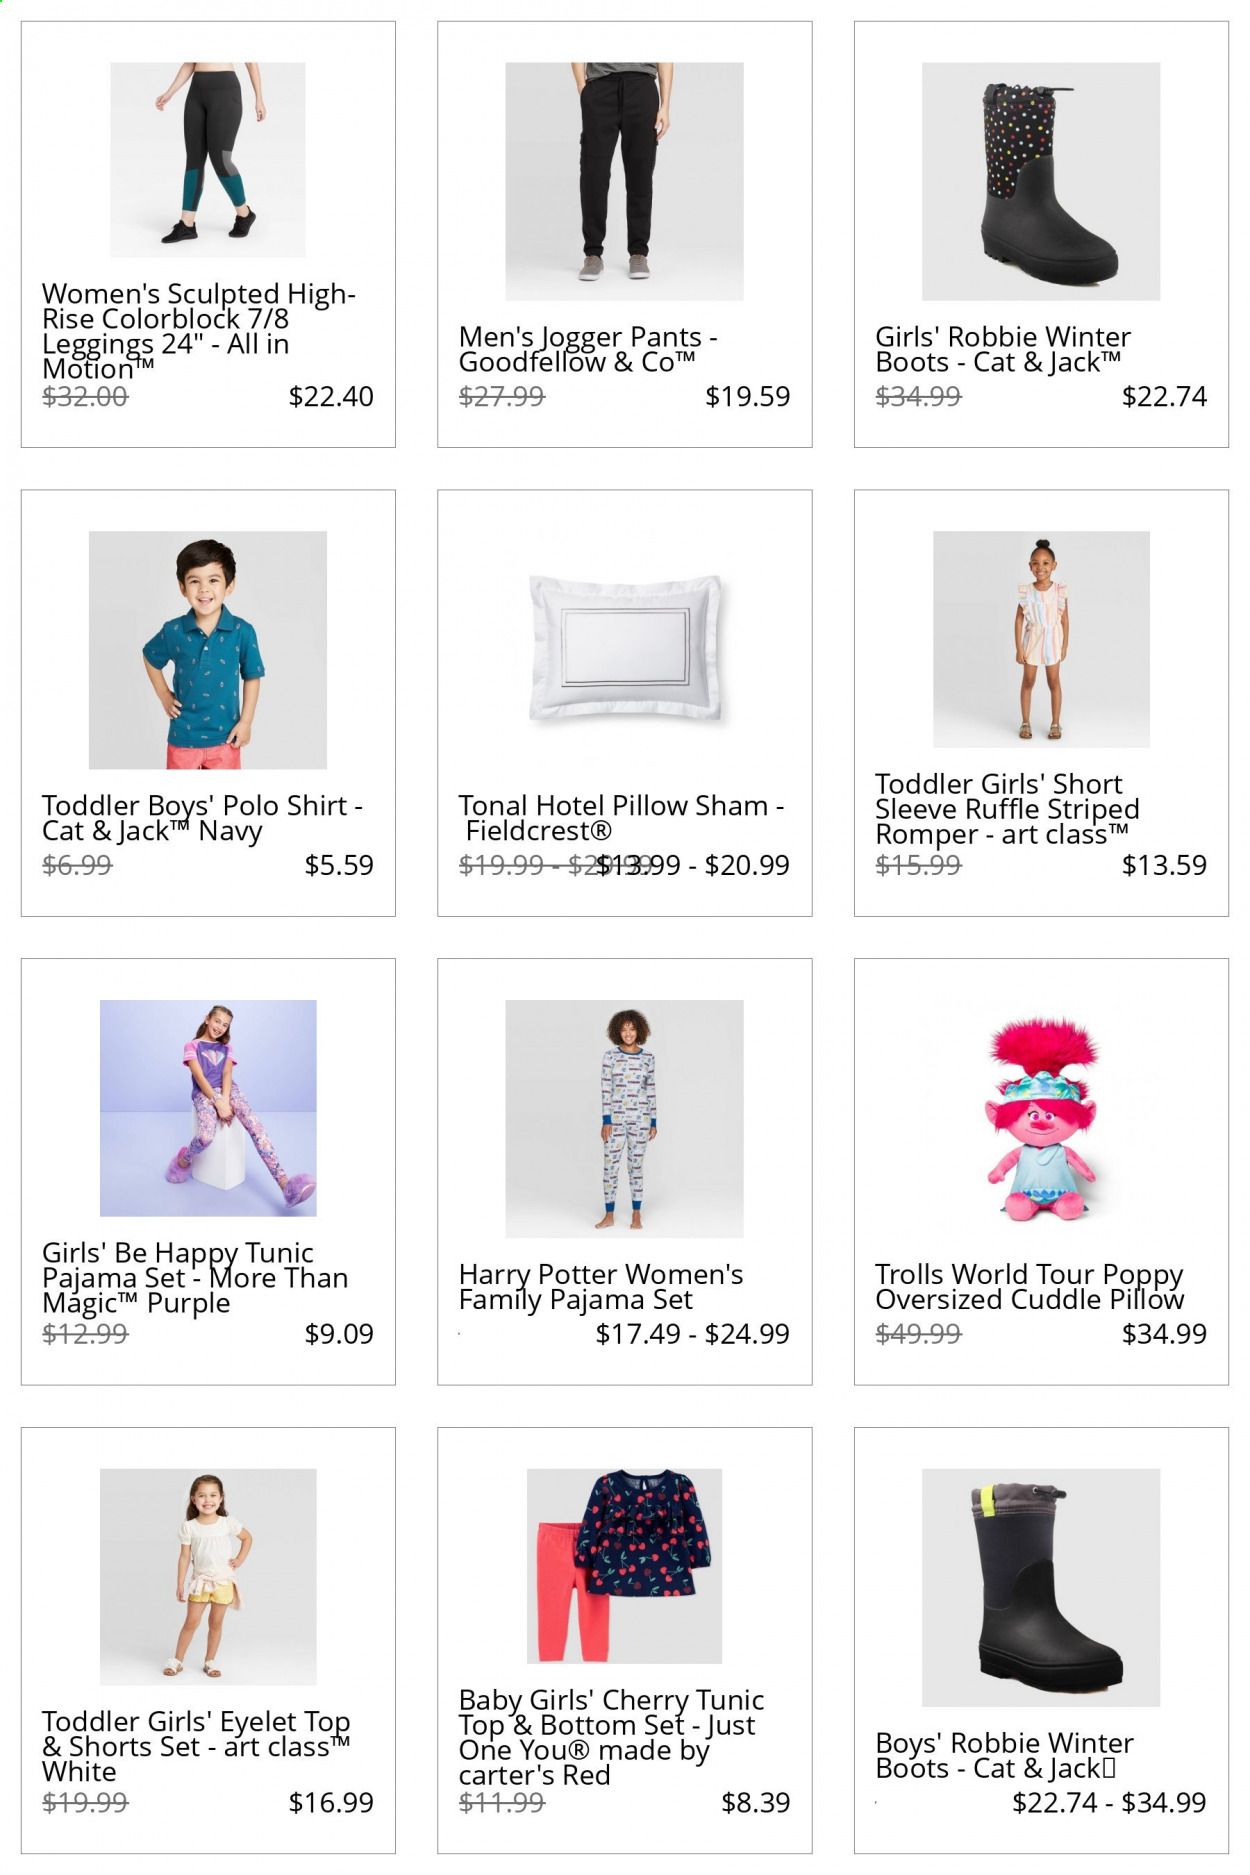View the Harry Potter Women's Pajama photo

tap(624, 1119)
